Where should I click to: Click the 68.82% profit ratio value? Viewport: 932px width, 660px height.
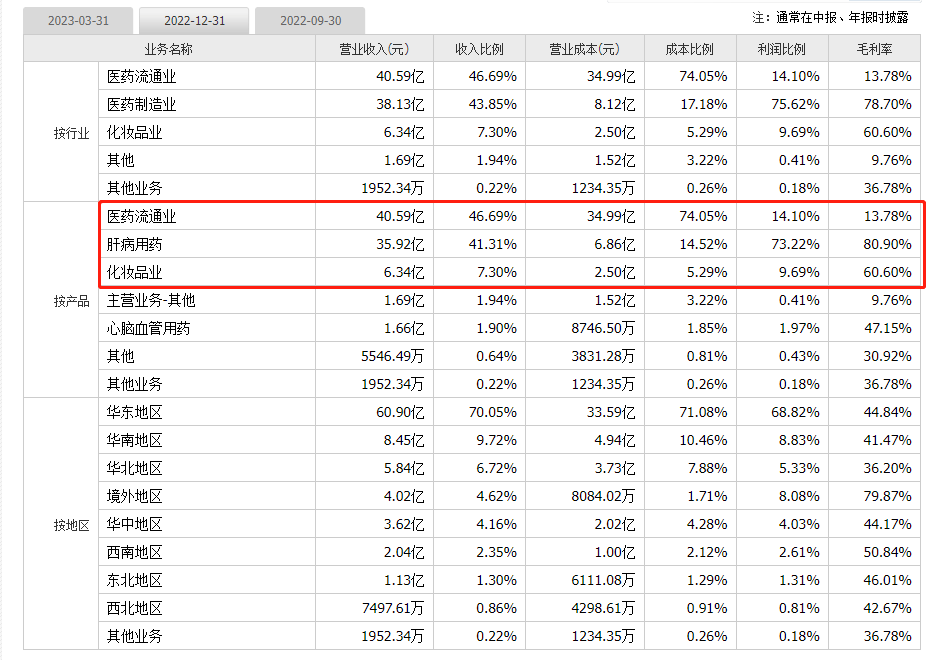(x=795, y=412)
